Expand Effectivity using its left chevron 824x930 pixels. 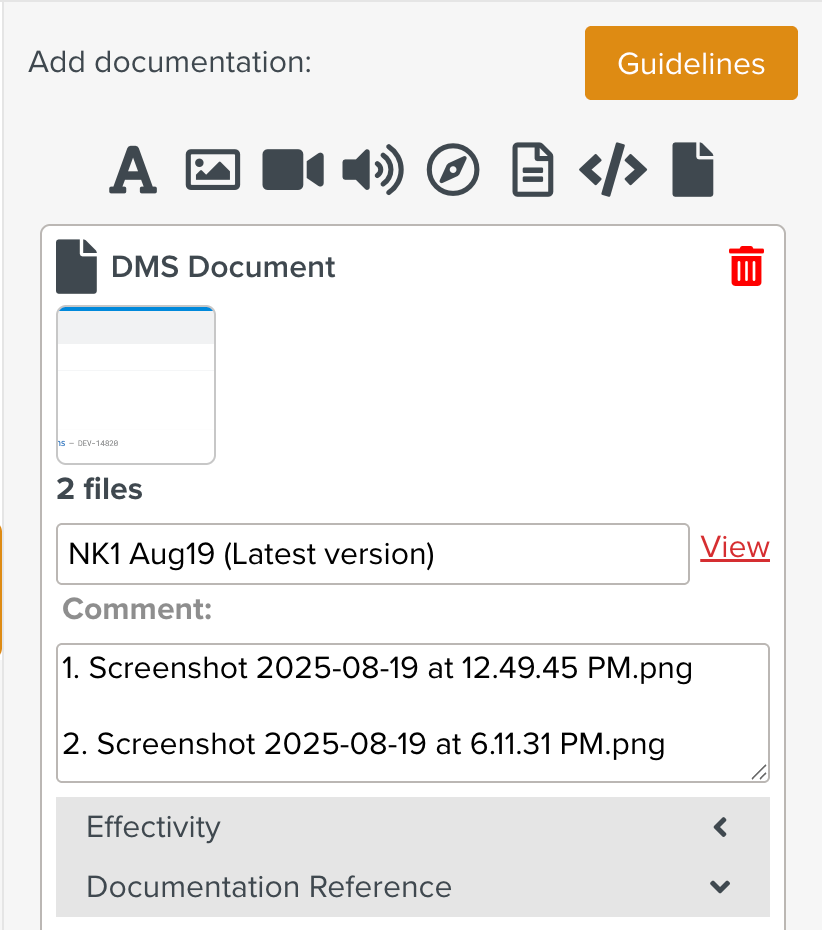(720, 827)
